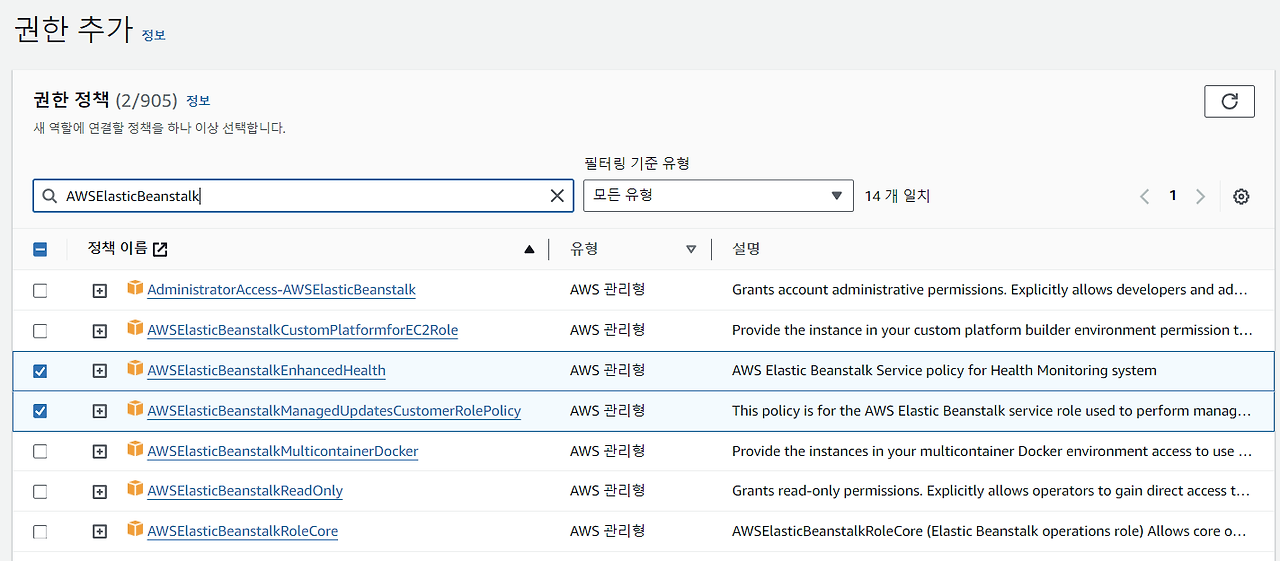Viewport: 1280px width, 561px height.
Task: Click policy cube icon for AWSElasticBeanstalkCustomPlatformforEC2Role
Action: pos(135,328)
